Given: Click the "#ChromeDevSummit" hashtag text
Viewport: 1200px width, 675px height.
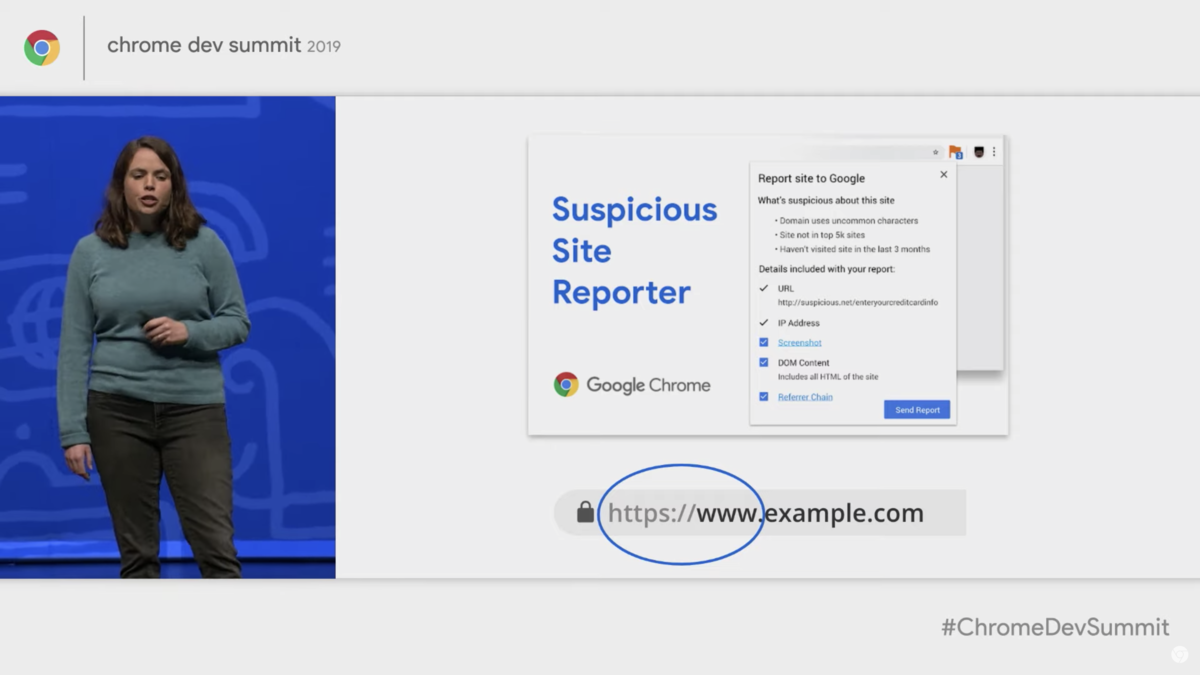Looking at the screenshot, I should [x=1055, y=627].
